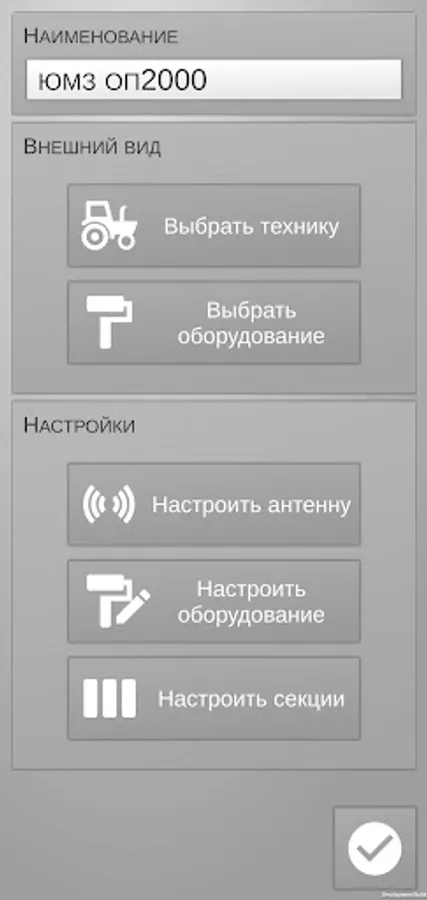Click the word оборудование under Выбрать

[x=251, y=336]
